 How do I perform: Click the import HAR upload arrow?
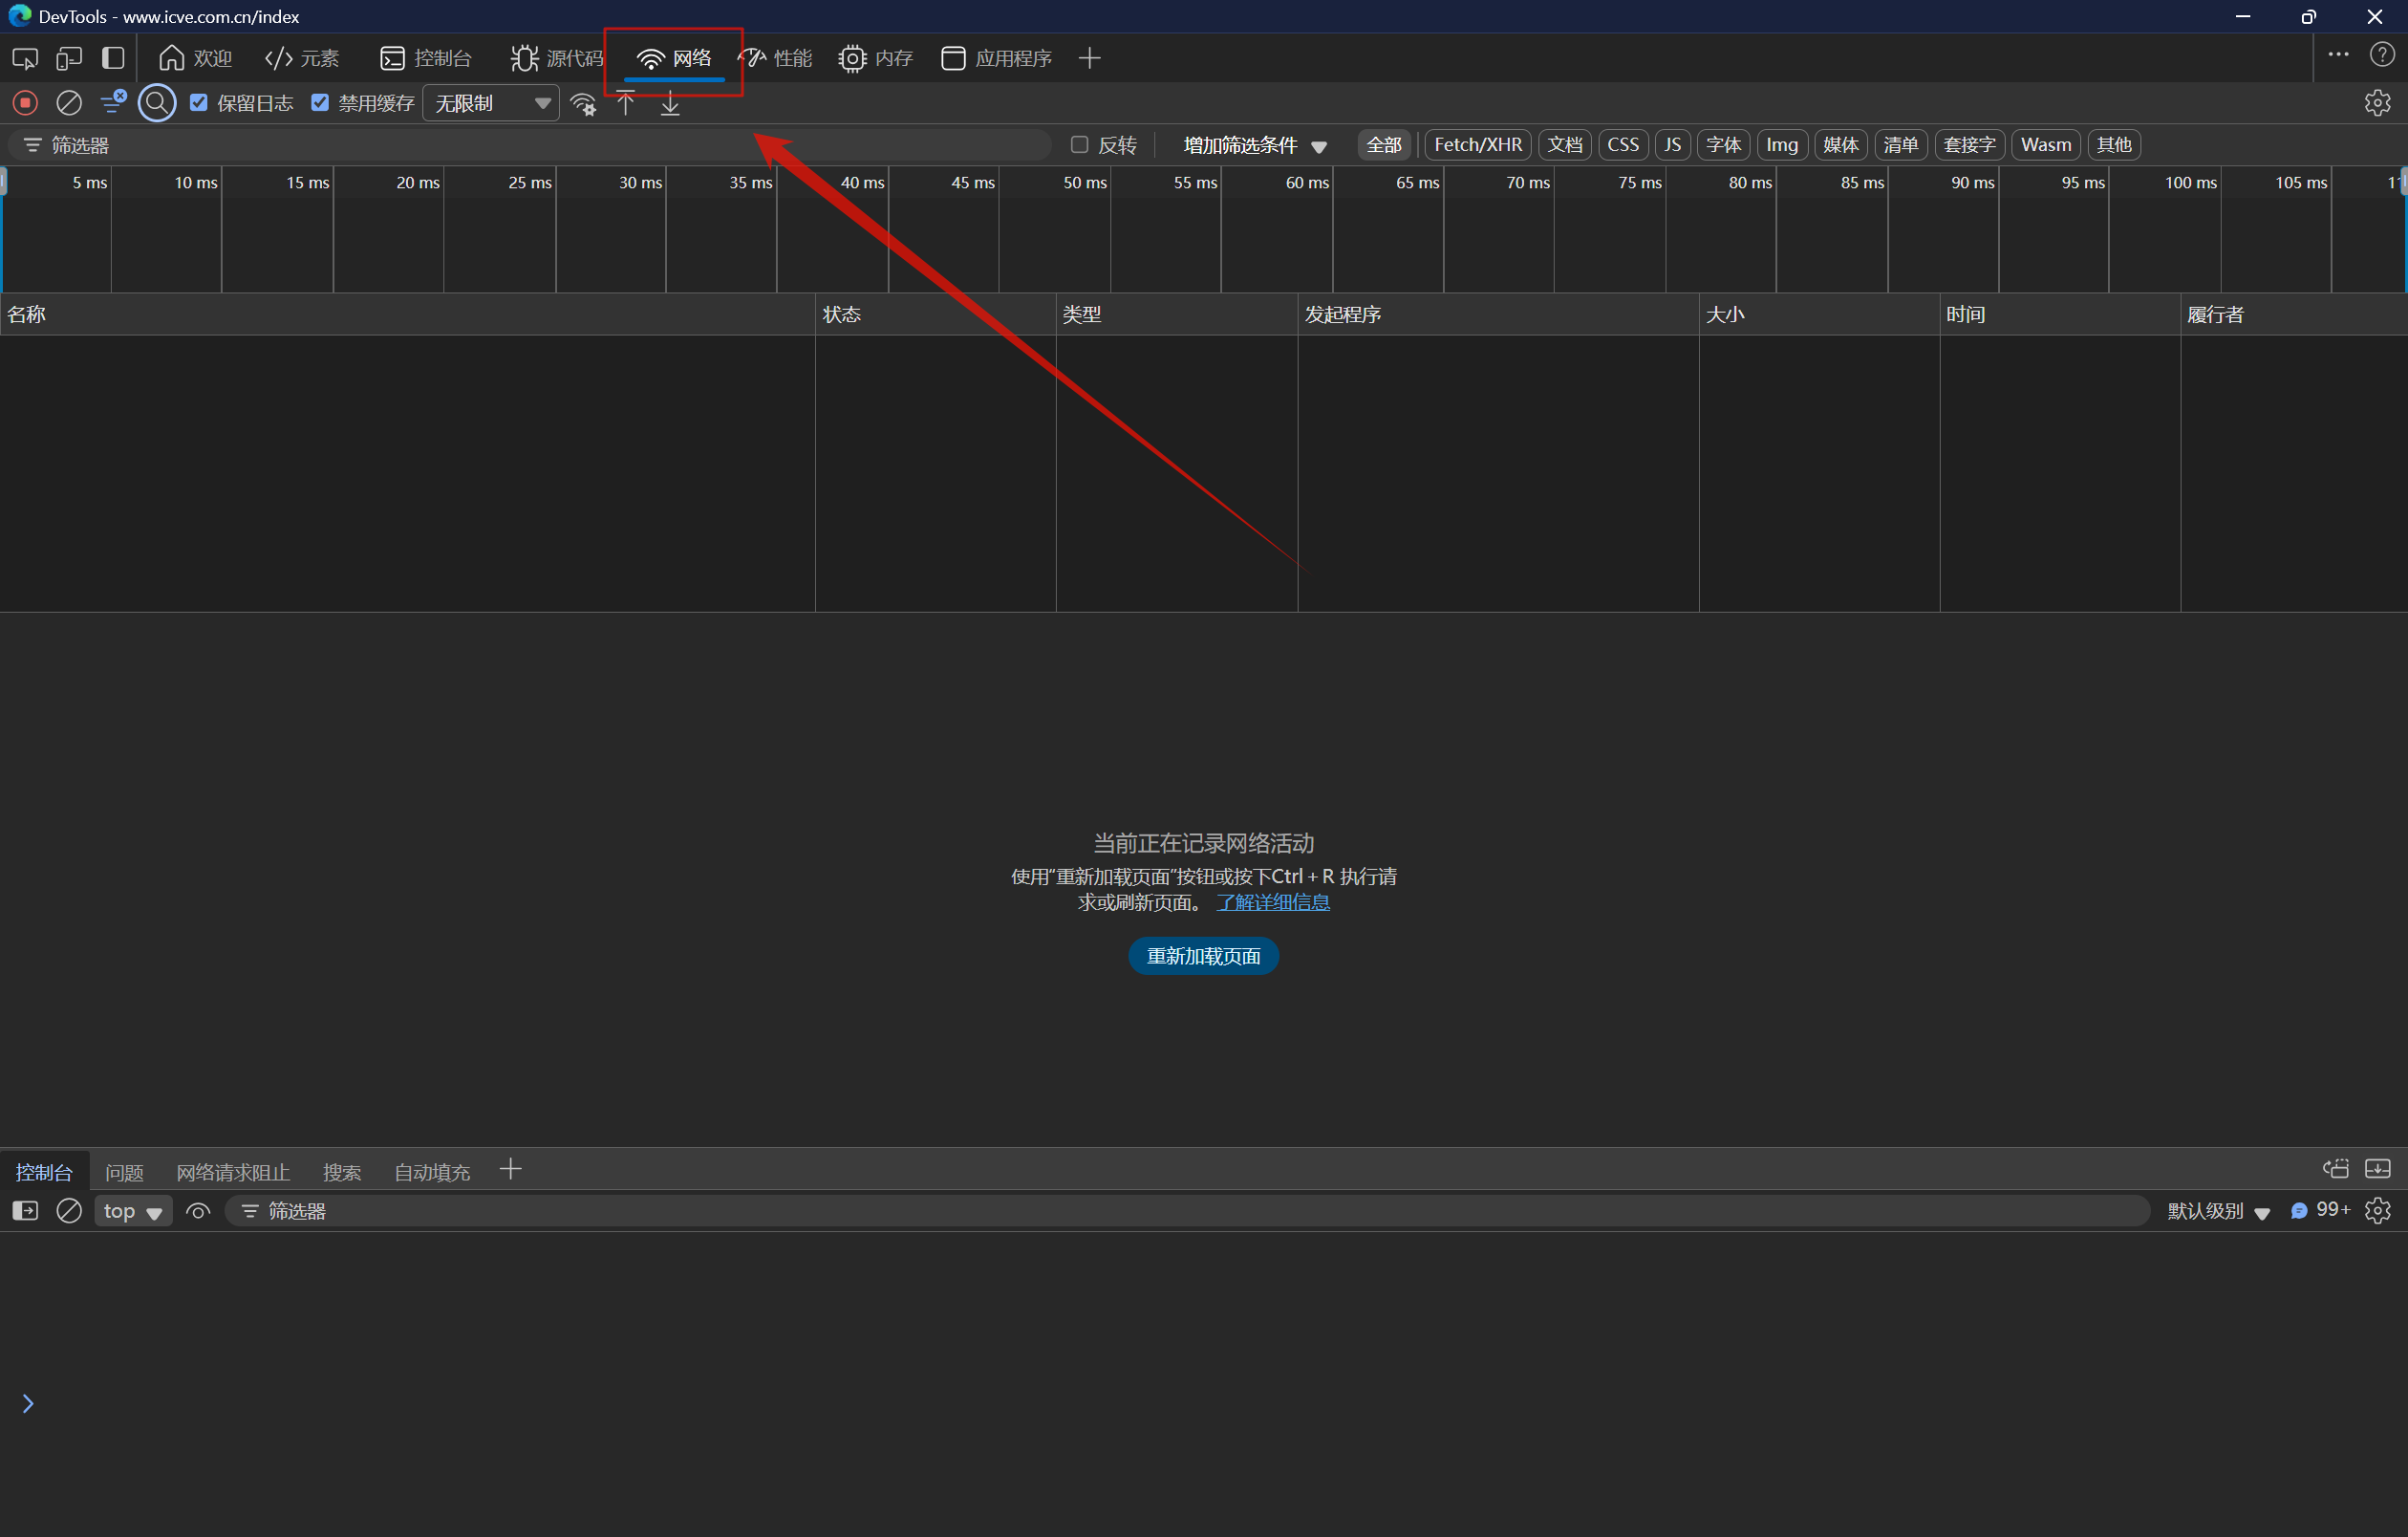(x=626, y=103)
